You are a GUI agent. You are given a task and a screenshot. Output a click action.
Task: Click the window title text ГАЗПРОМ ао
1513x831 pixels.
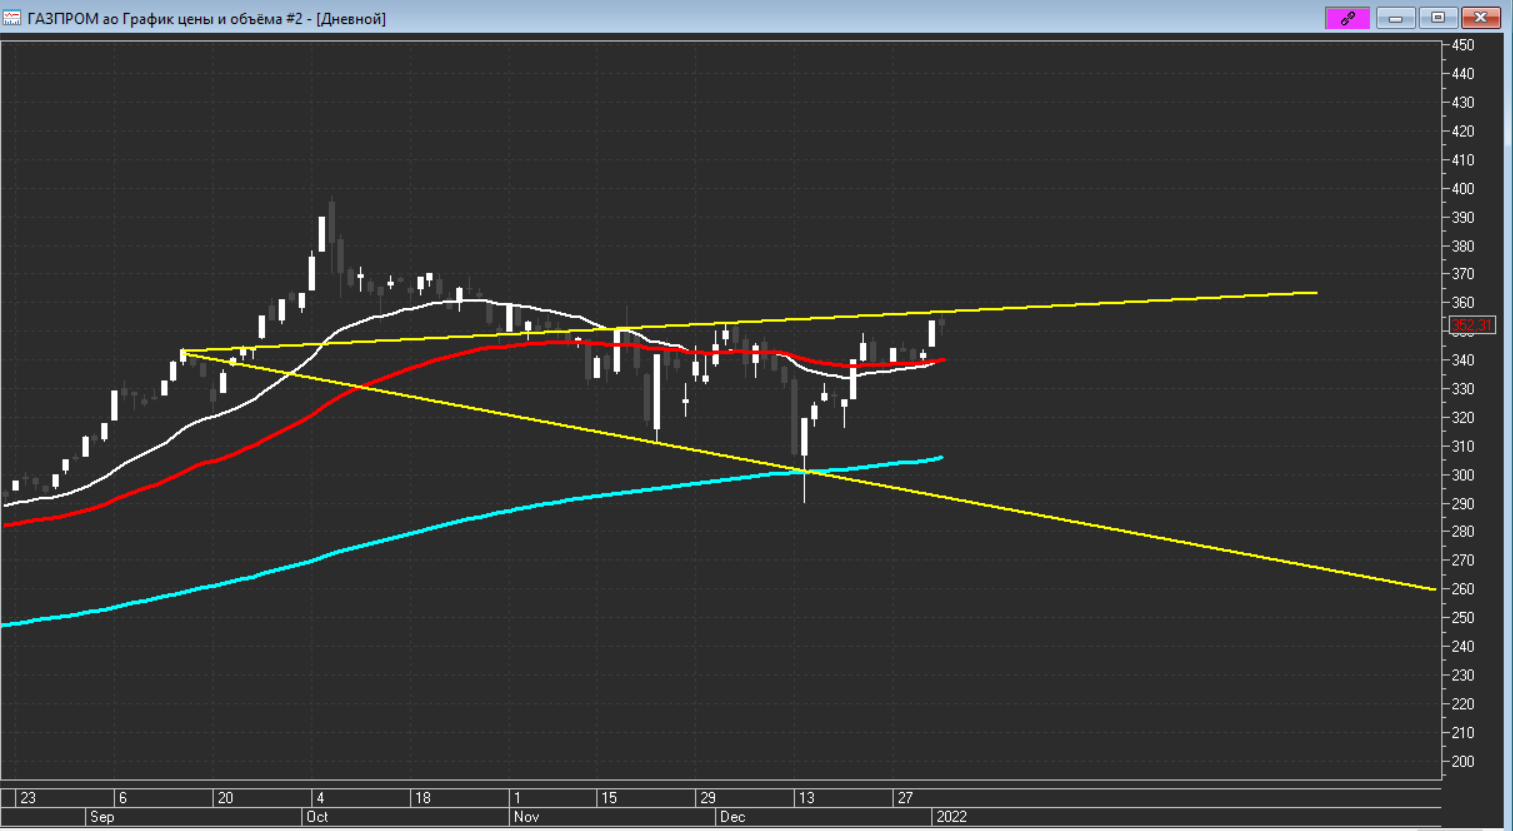click(64, 18)
